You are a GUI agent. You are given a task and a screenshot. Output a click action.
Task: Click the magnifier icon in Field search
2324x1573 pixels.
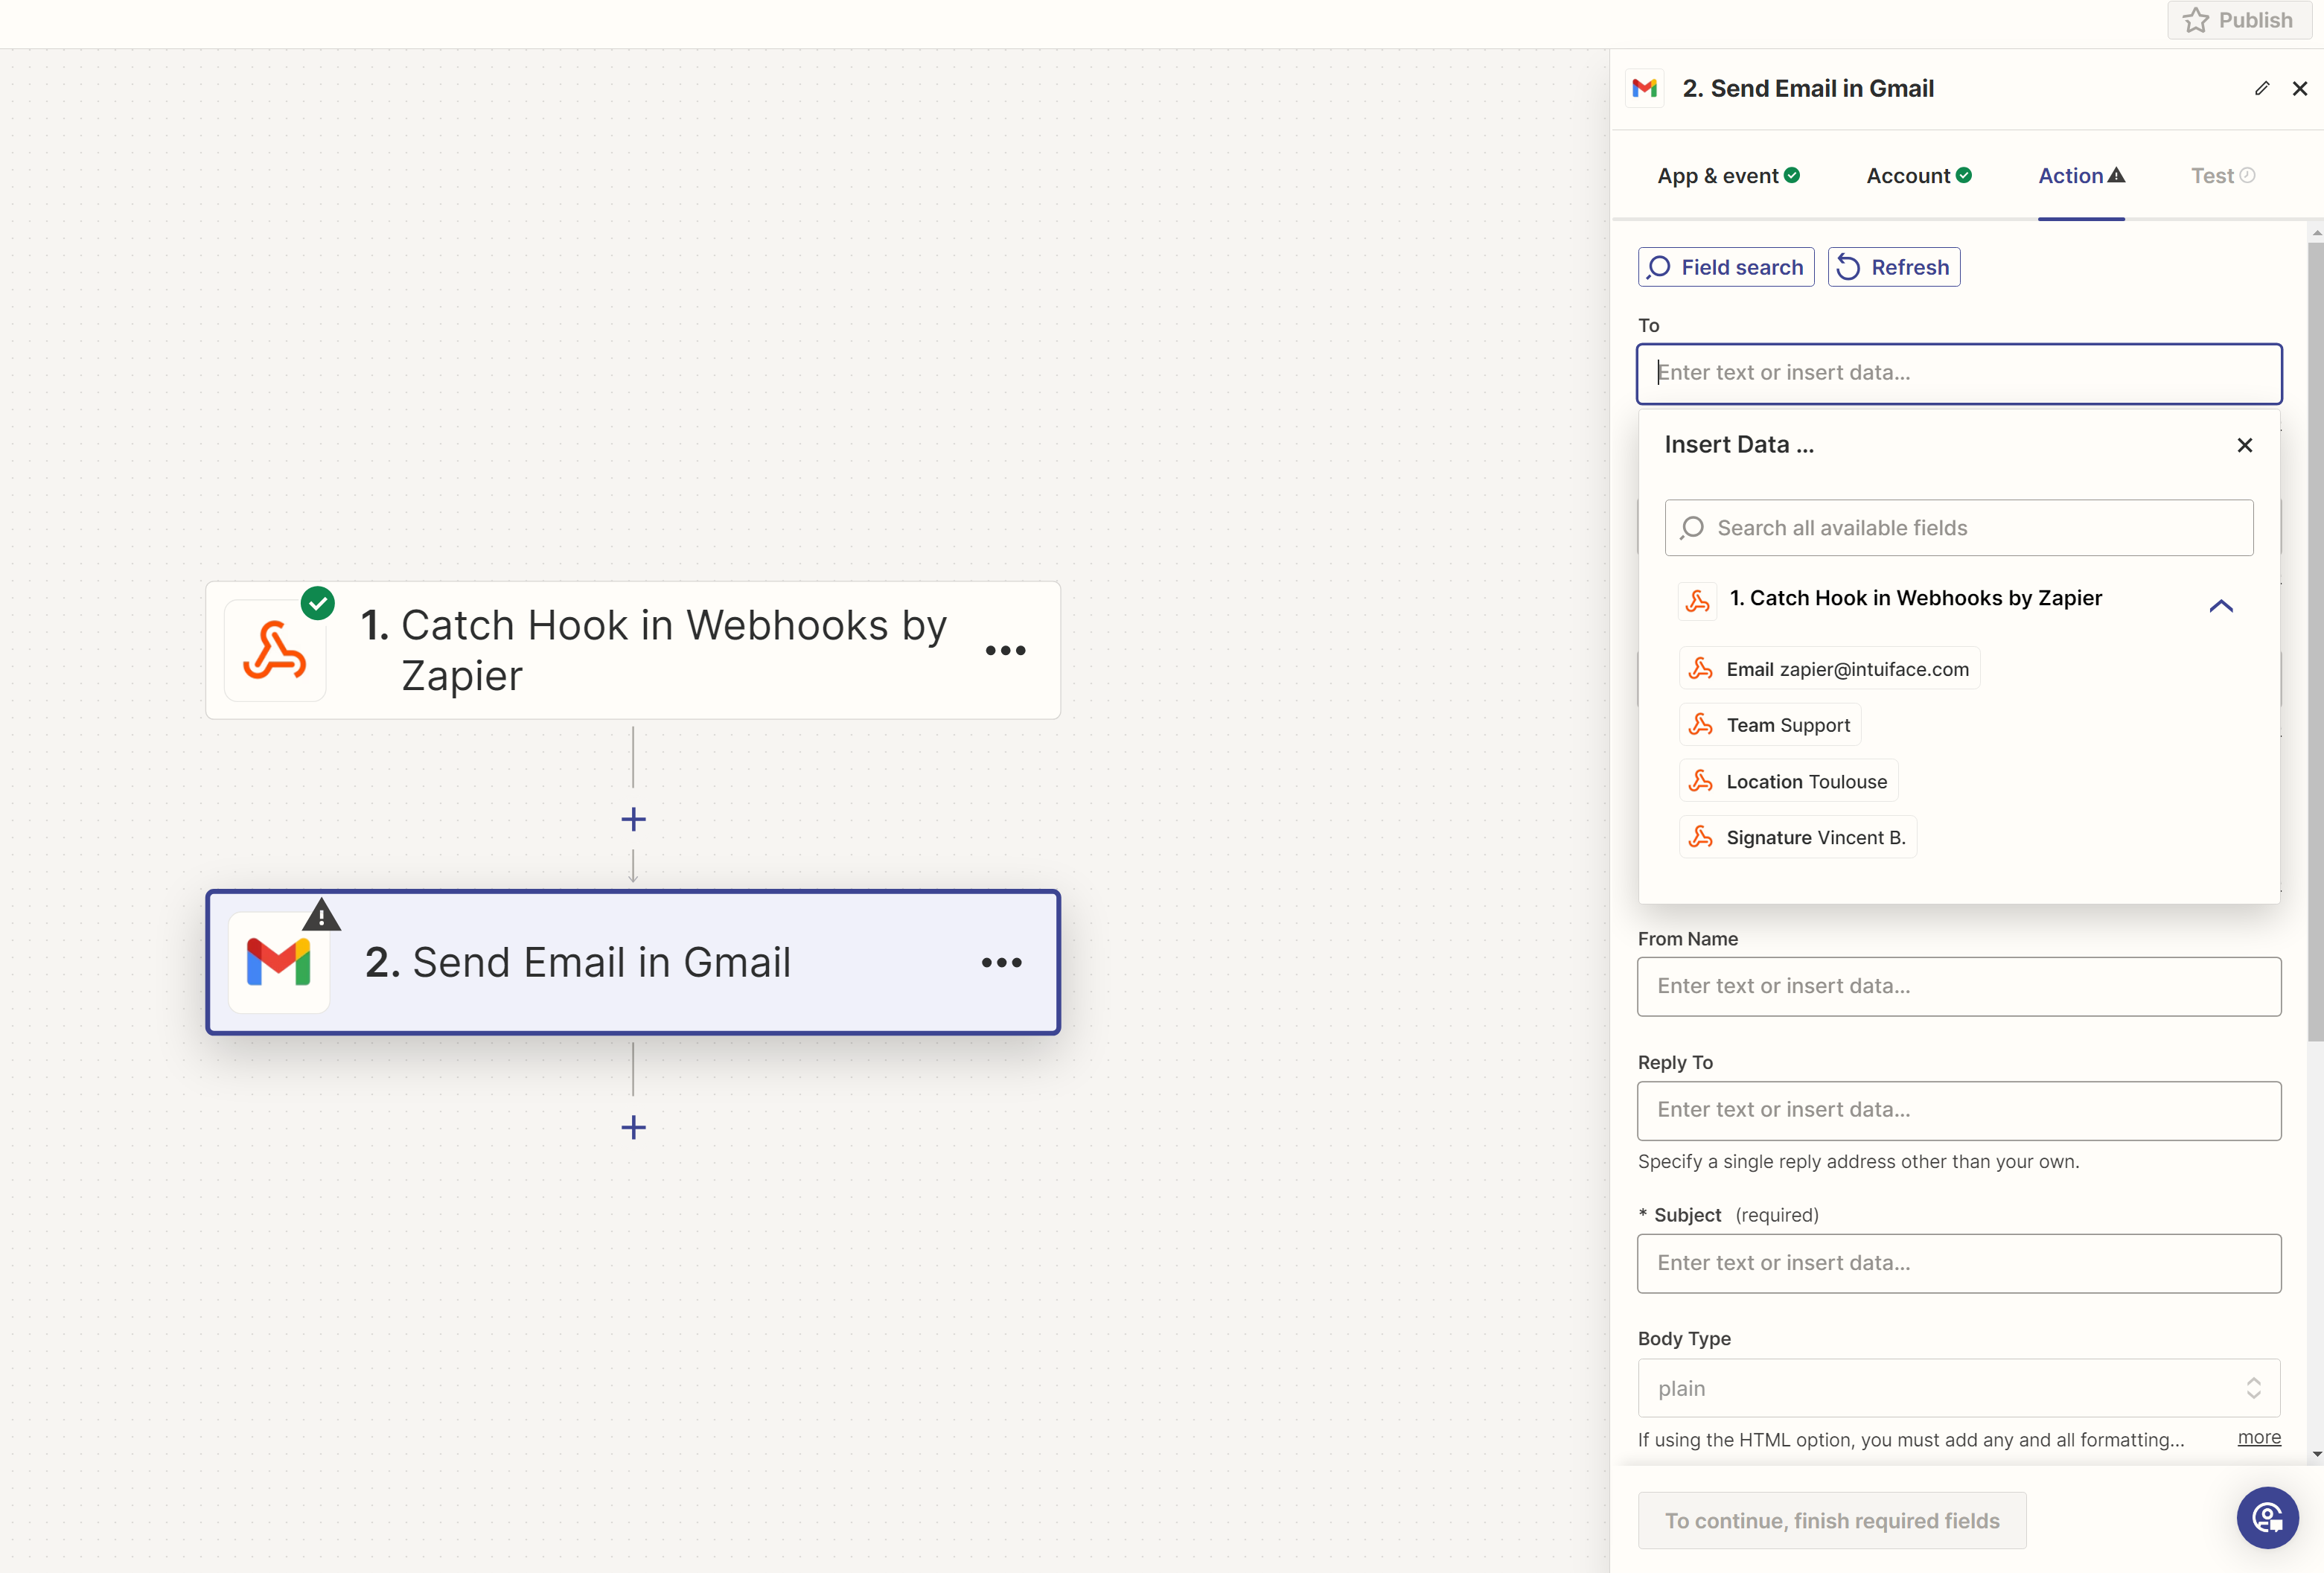tap(1659, 267)
